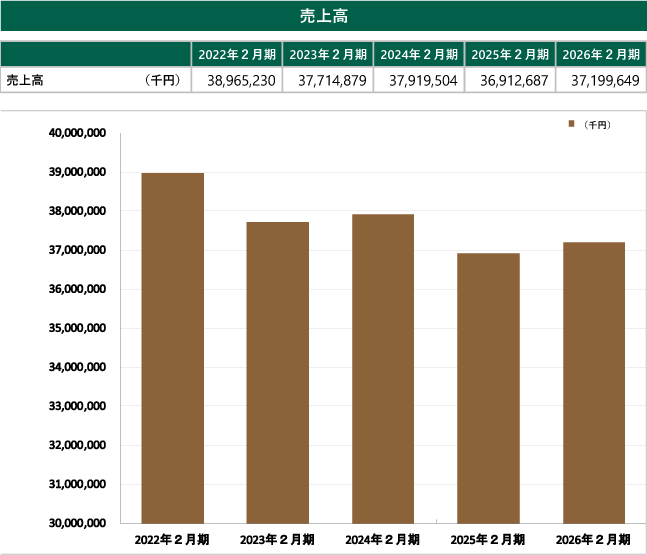Click the 売上高 row label in table
The width and height of the screenshot is (647, 555).
click(x=25, y=80)
